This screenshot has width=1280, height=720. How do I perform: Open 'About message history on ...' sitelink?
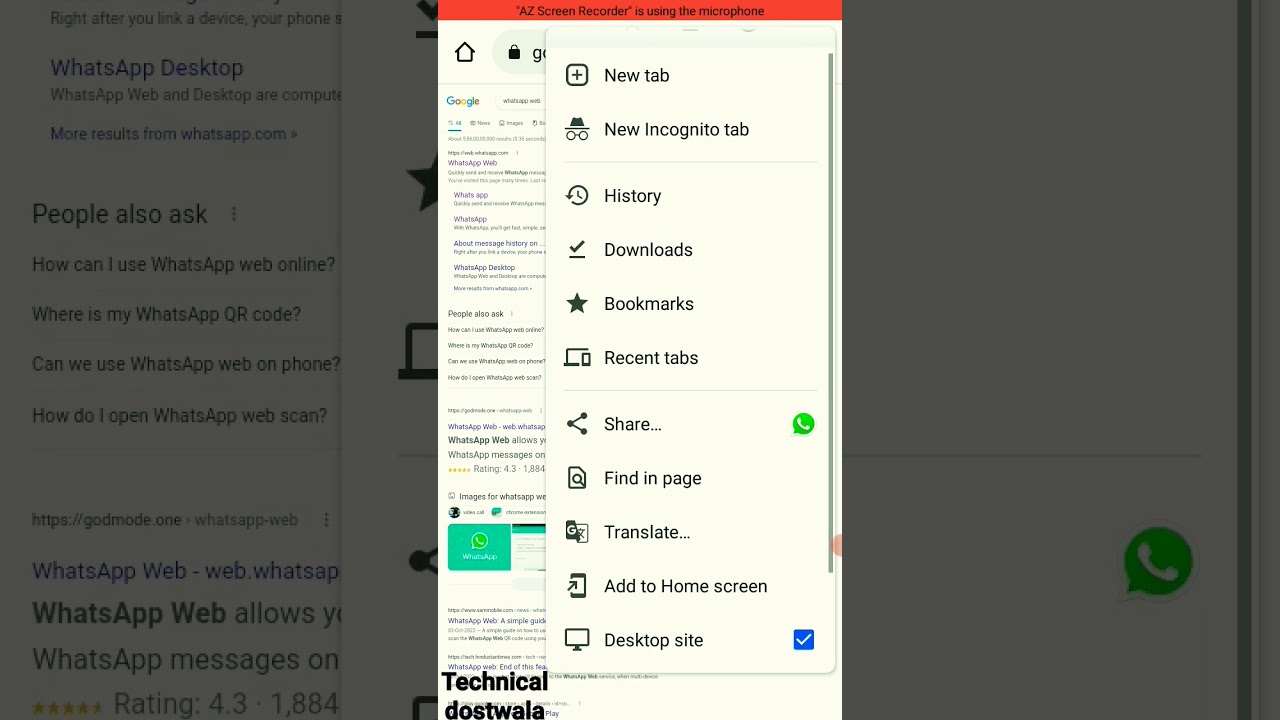499,243
